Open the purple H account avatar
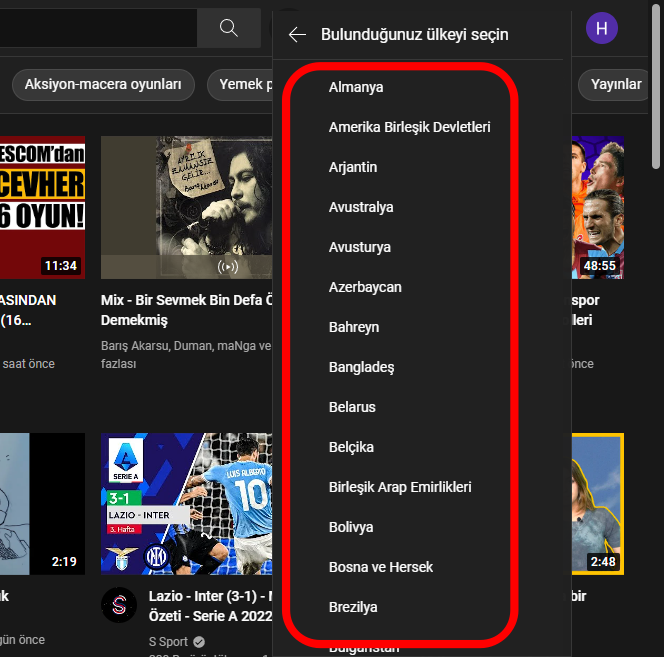Image resolution: width=664 pixels, height=657 pixels. (x=601, y=28)
